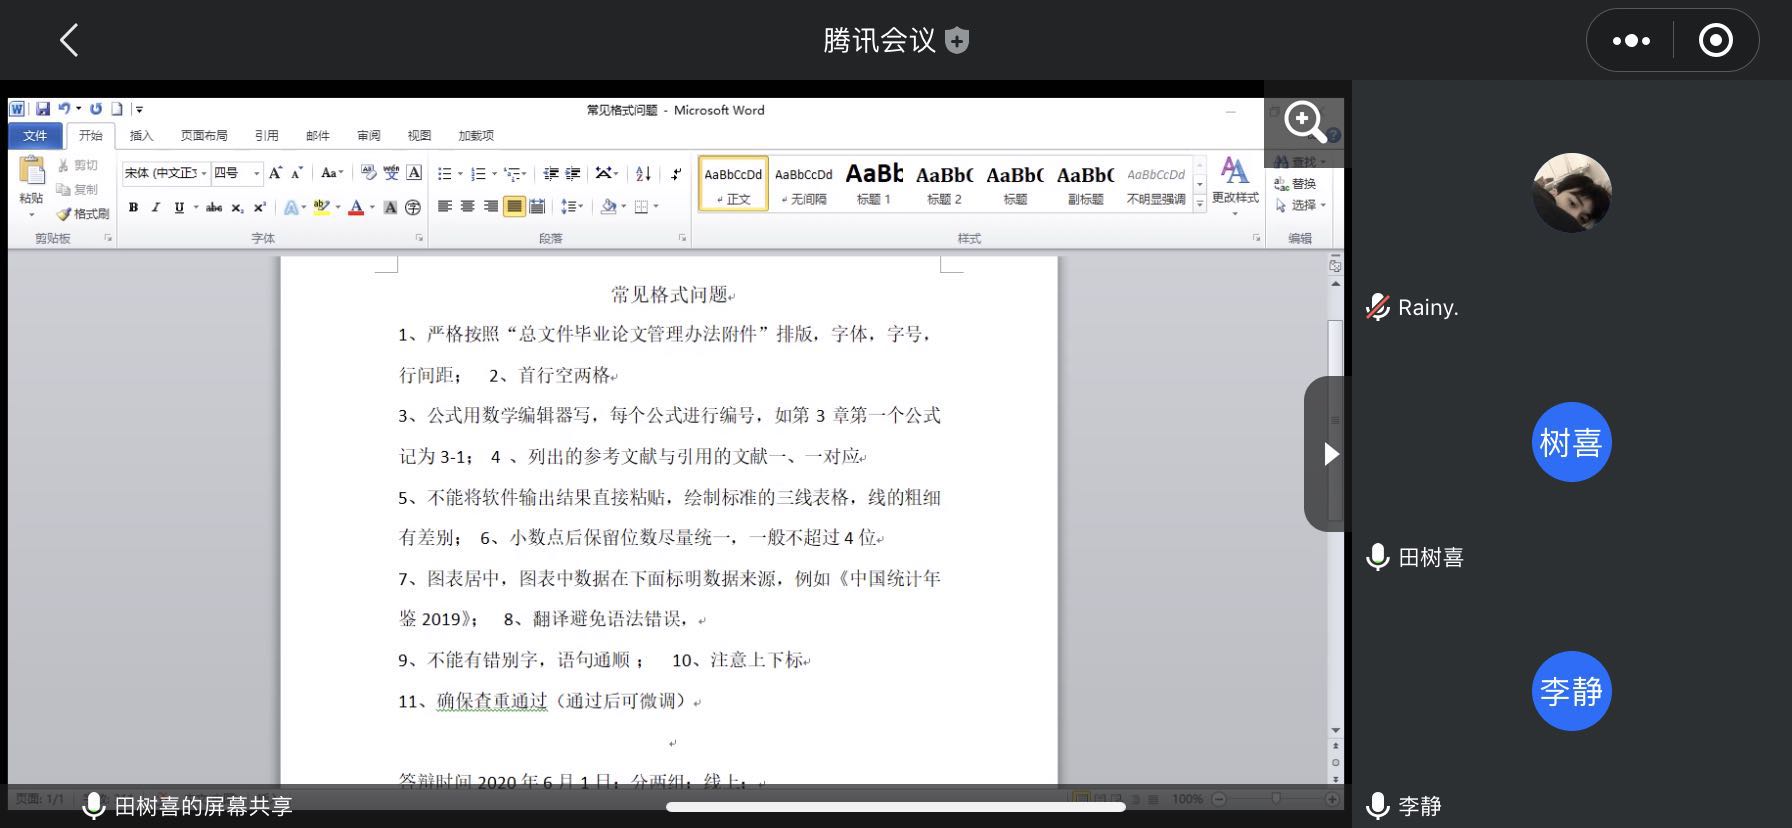Select the 树喜 participant avatar

[x=1571, y=442]
